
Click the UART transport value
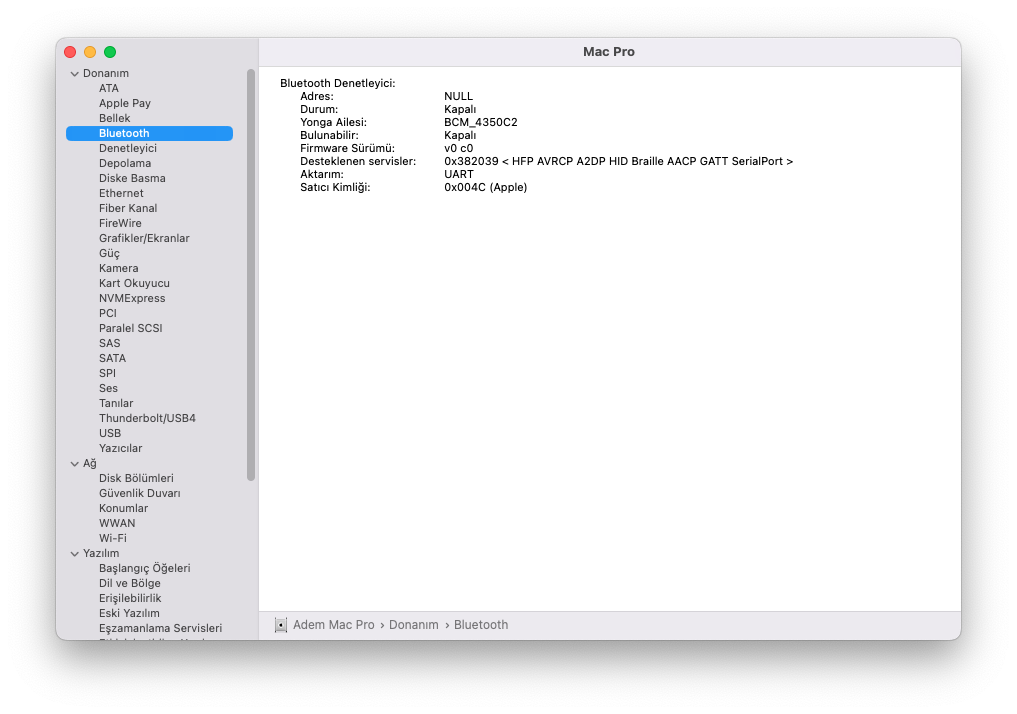point(459,174)
